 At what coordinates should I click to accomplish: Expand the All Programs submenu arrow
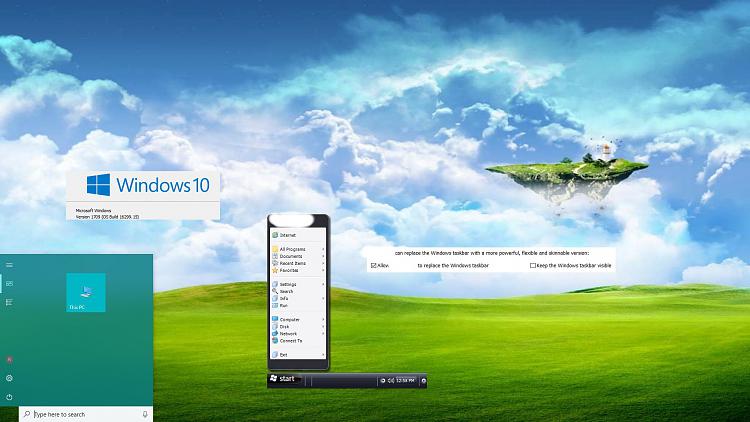(x=323, y=249)
